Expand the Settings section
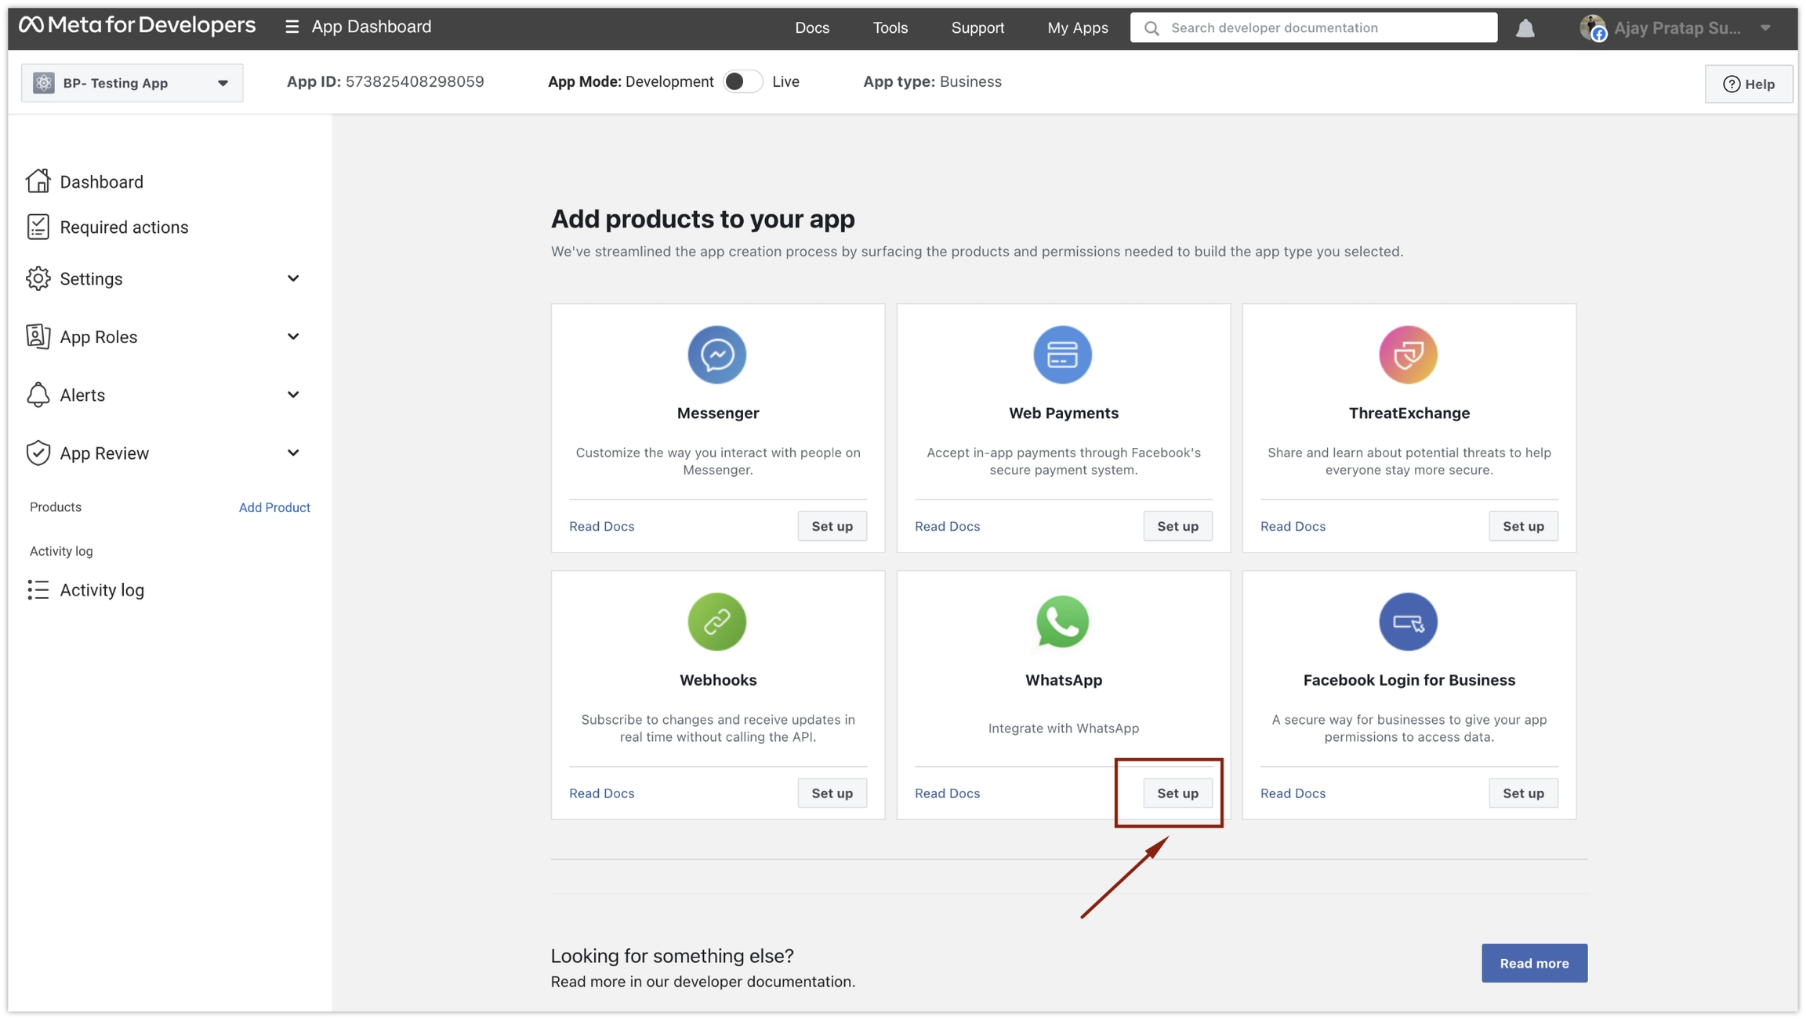 click(293, 279)
